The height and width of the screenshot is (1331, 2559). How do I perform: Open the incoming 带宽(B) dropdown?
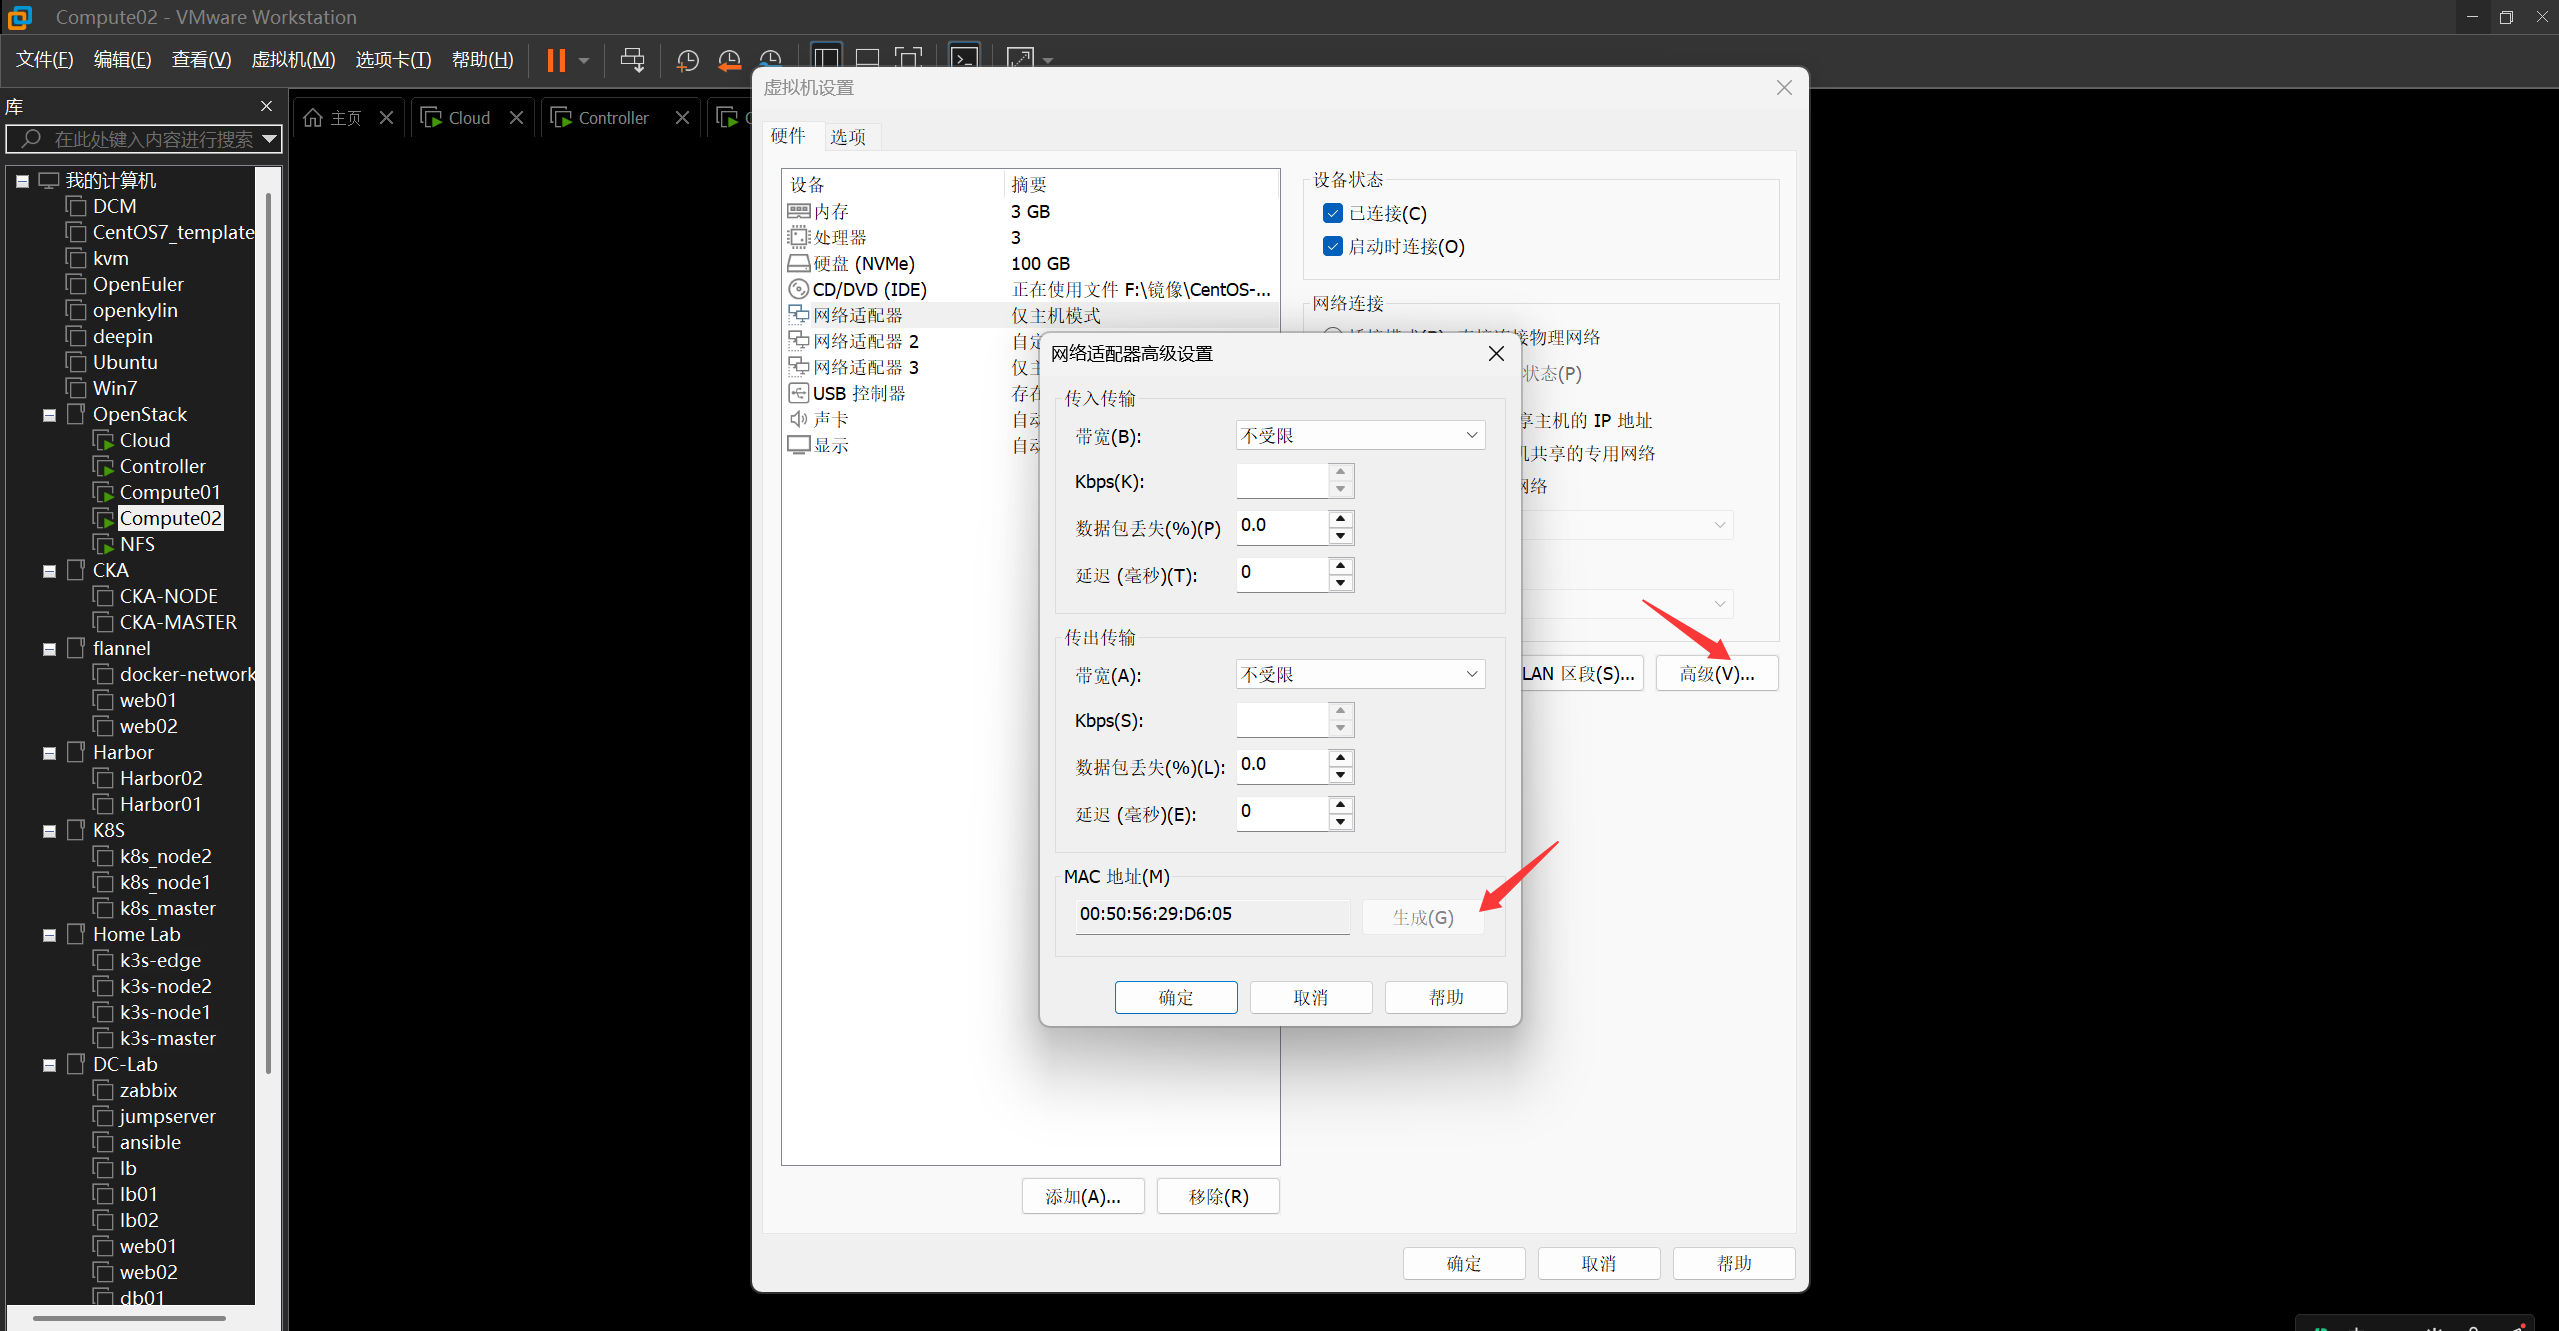[1360, 435]
